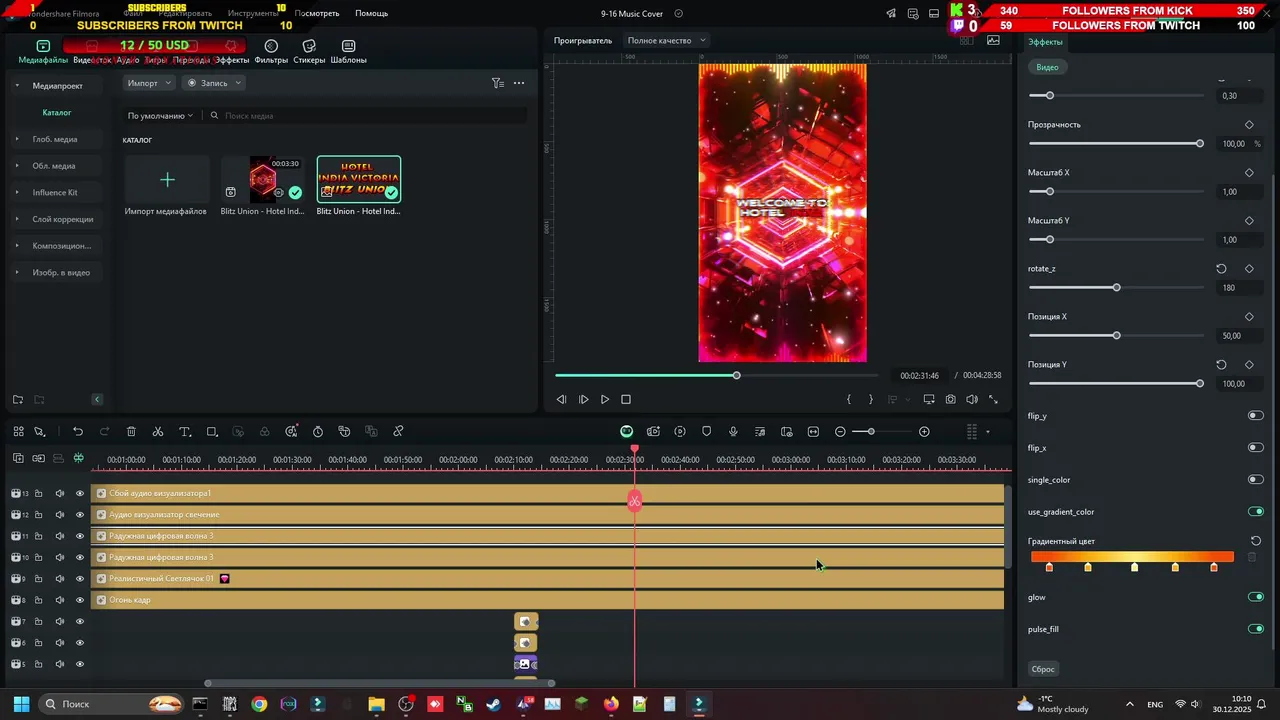Select the Видео tab in the effects panel
Screen dimensions: 1280x720
coord(1047,67)
